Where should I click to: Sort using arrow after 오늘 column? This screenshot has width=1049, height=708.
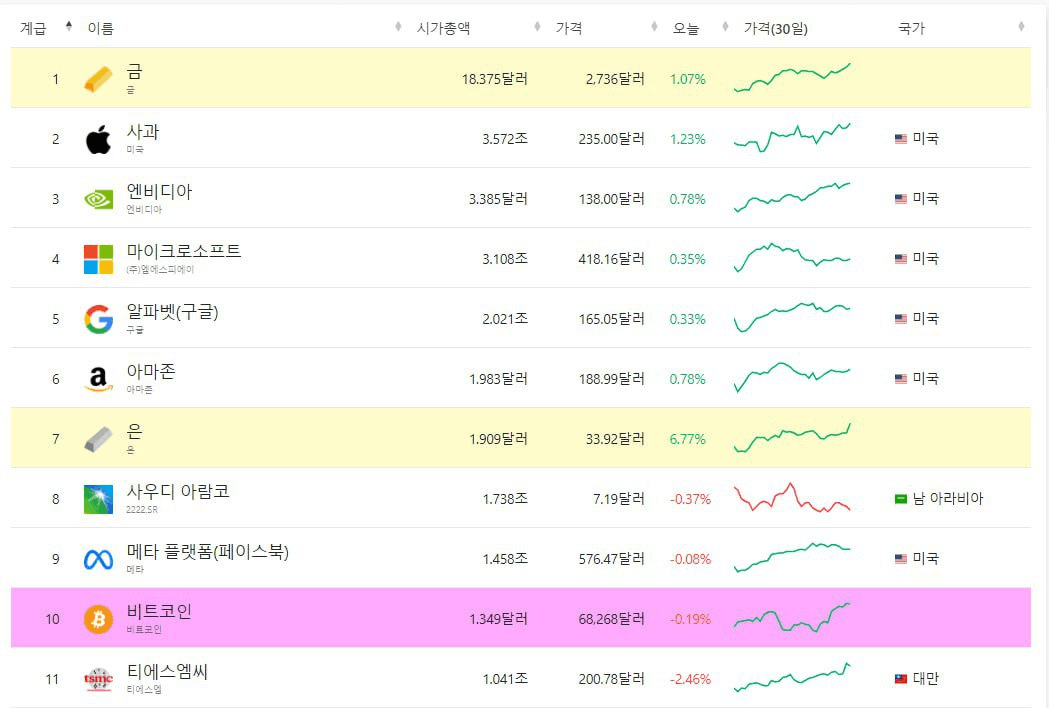[x=725, y=27]
